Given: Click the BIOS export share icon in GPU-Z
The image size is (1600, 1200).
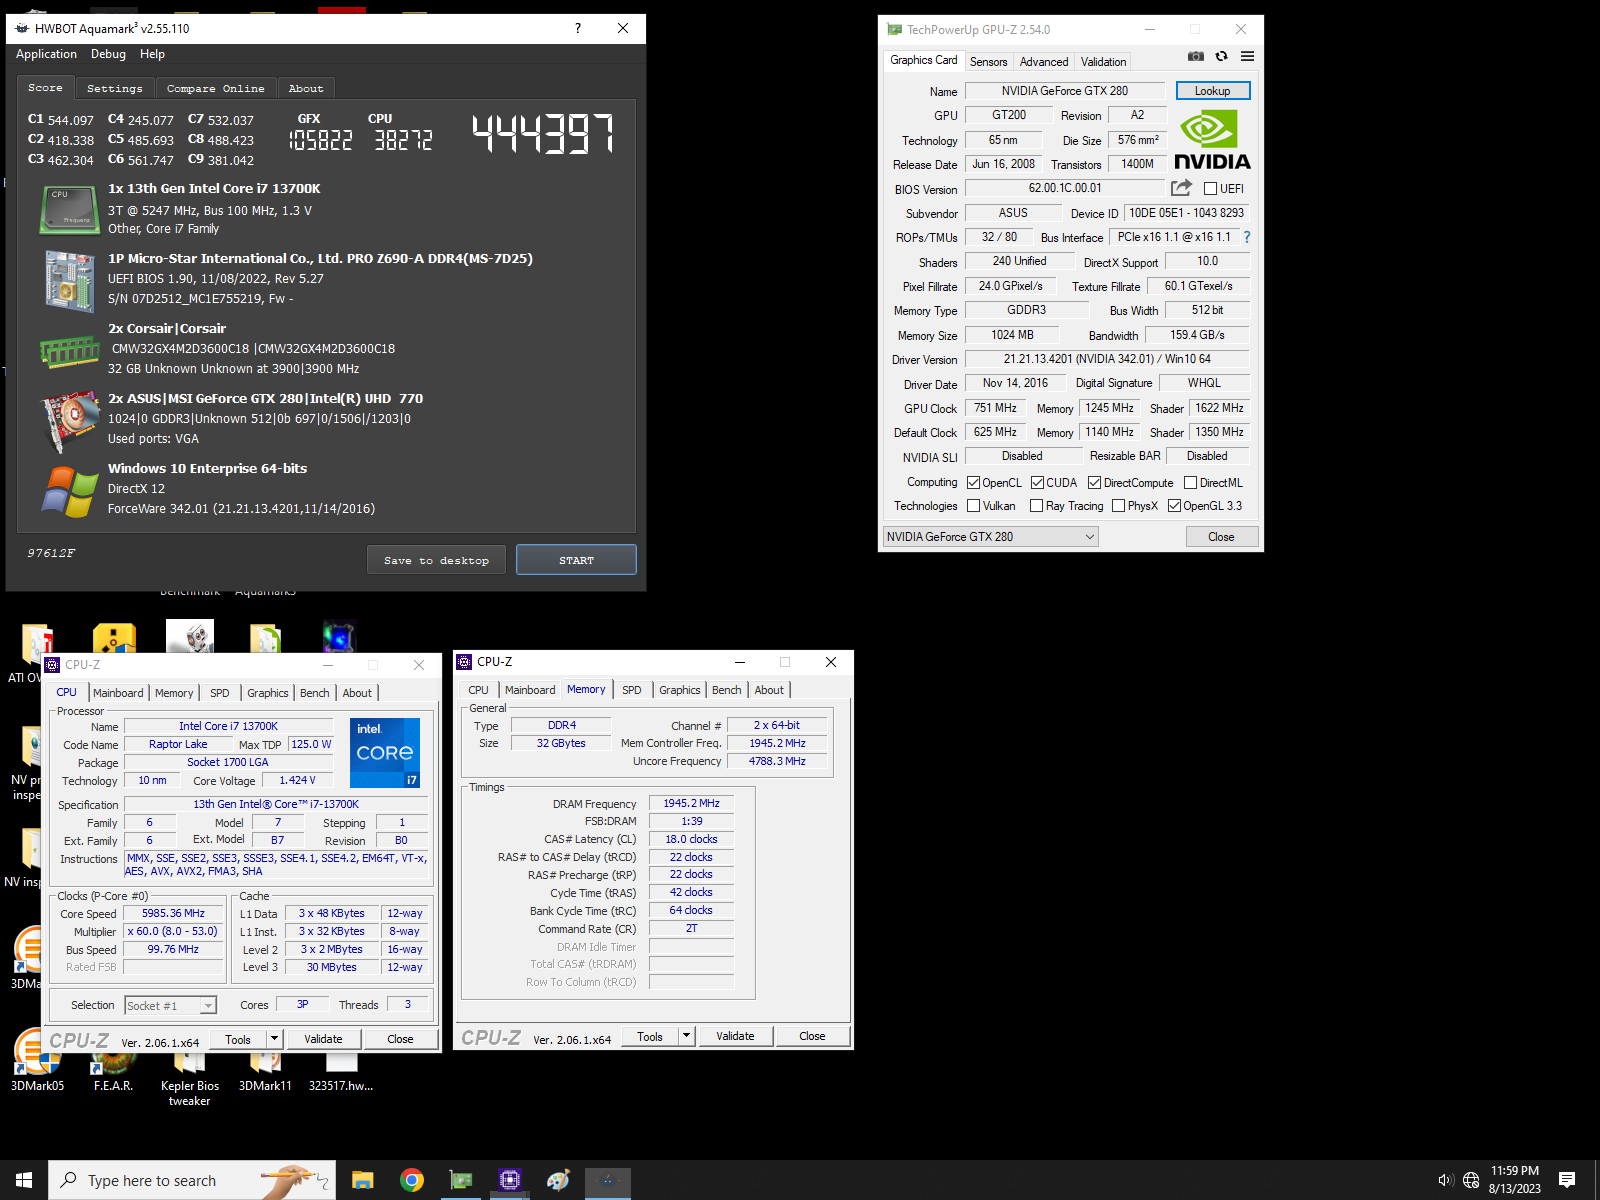Looking at the screenshot, I should [x=1181, y=188].
